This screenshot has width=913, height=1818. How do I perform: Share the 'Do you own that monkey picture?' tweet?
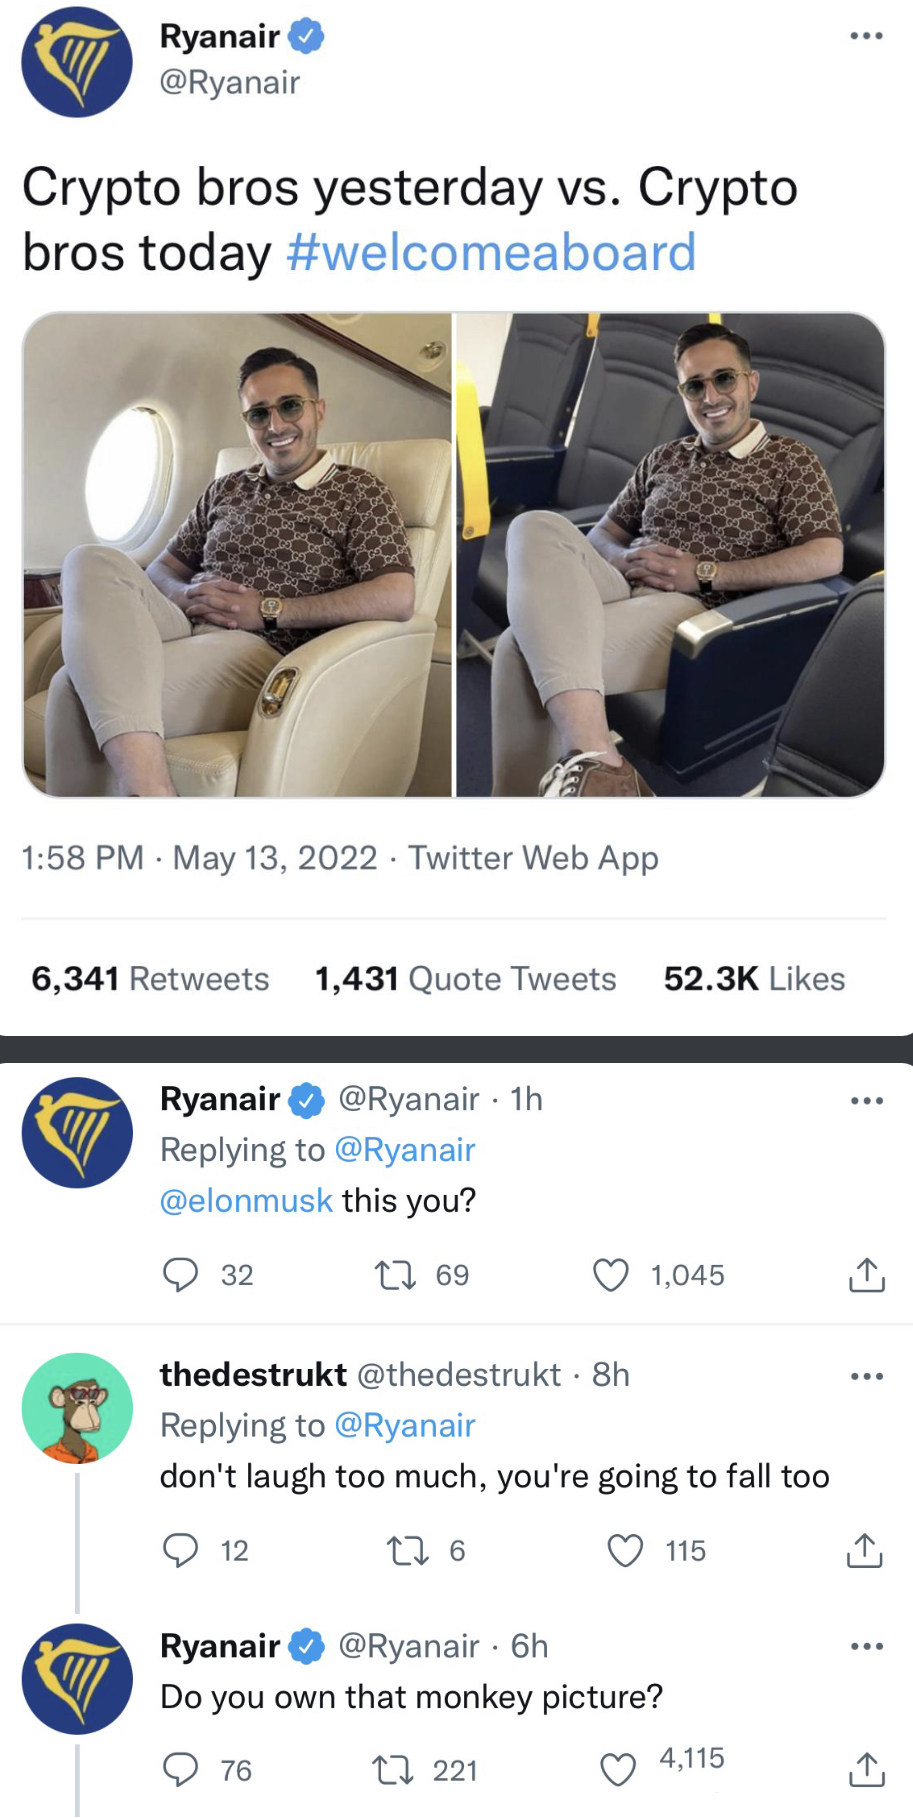point(866,1770)
